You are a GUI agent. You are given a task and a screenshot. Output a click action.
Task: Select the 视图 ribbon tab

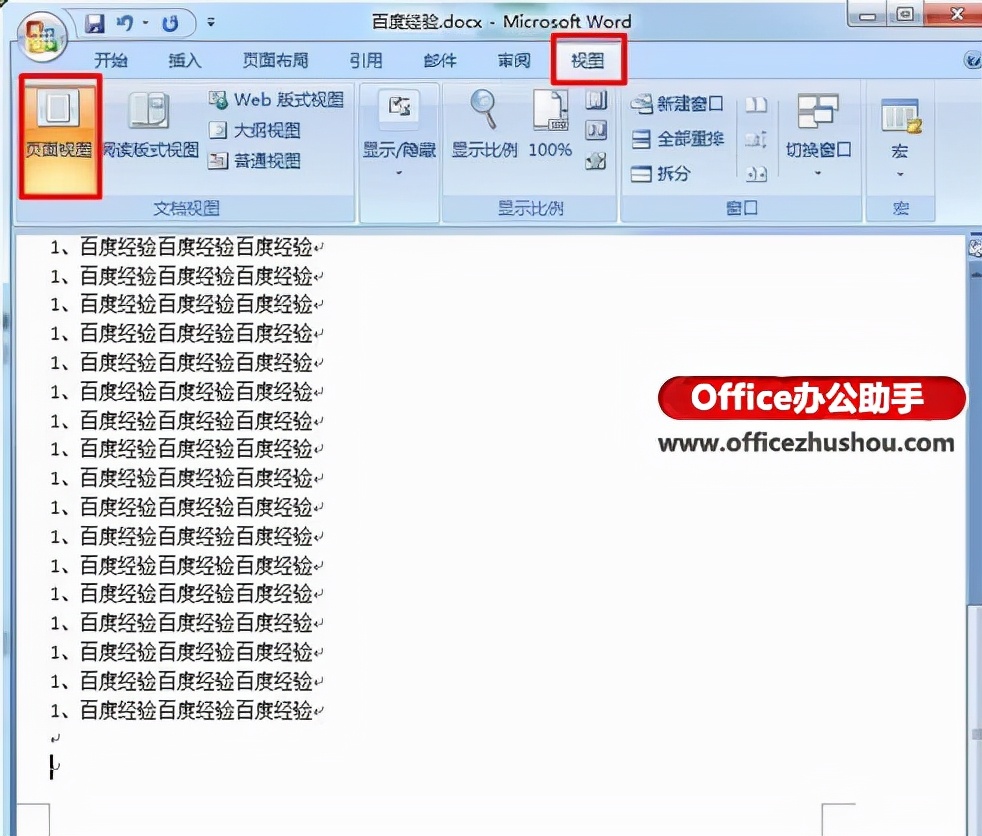[x=587, y=60]
